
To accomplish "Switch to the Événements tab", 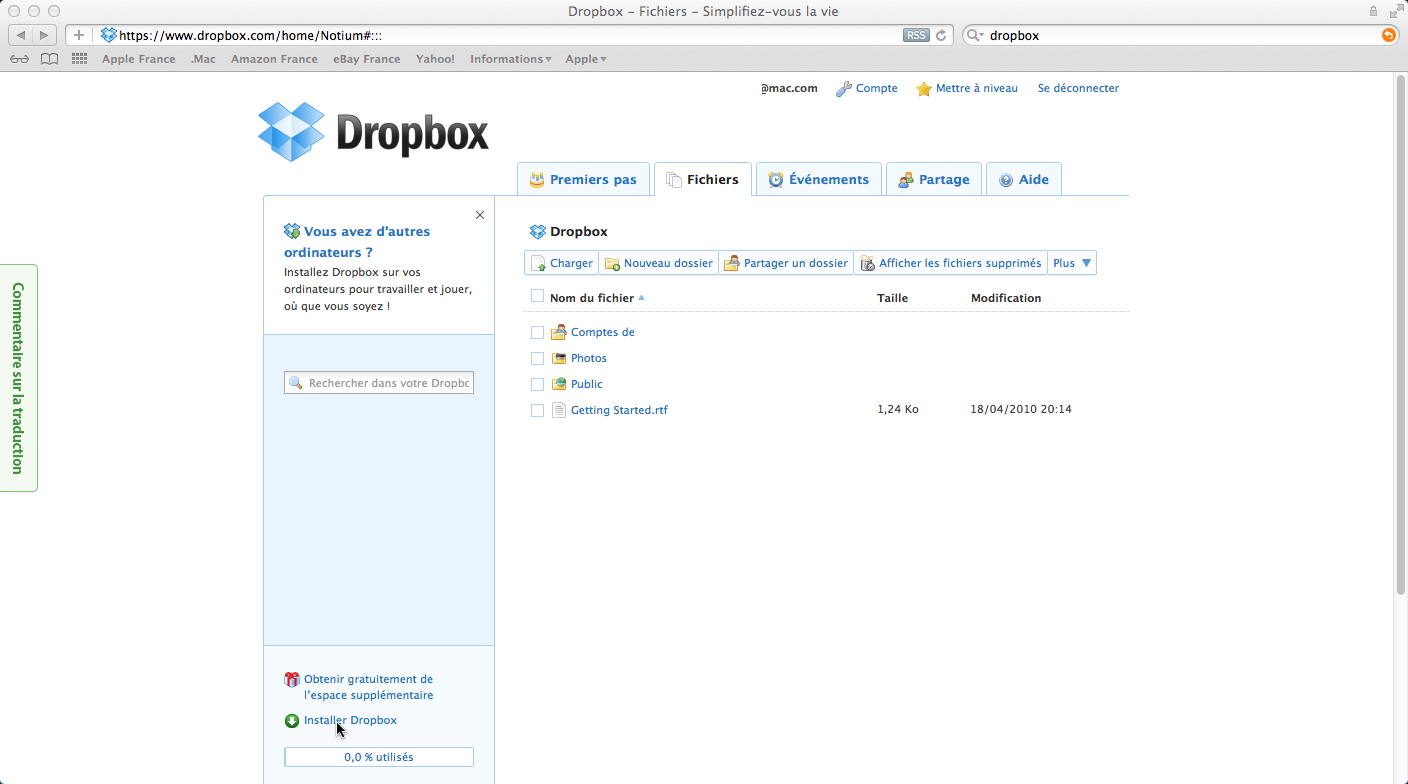I will pos(818,179).
